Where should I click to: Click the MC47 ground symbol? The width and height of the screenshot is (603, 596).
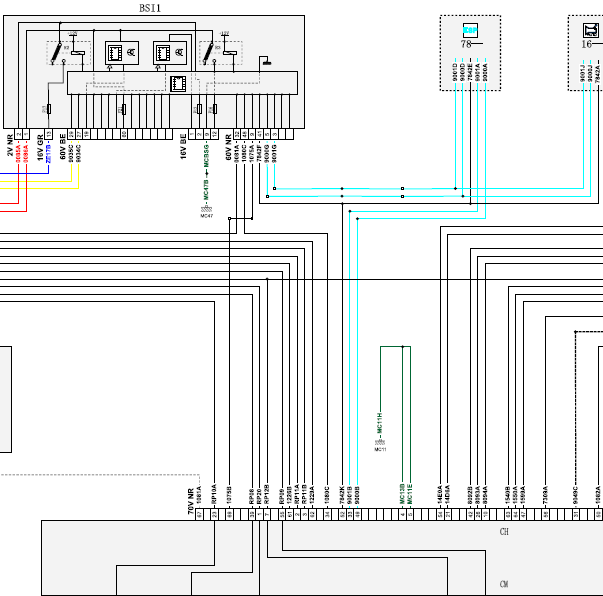click(207, 212)
